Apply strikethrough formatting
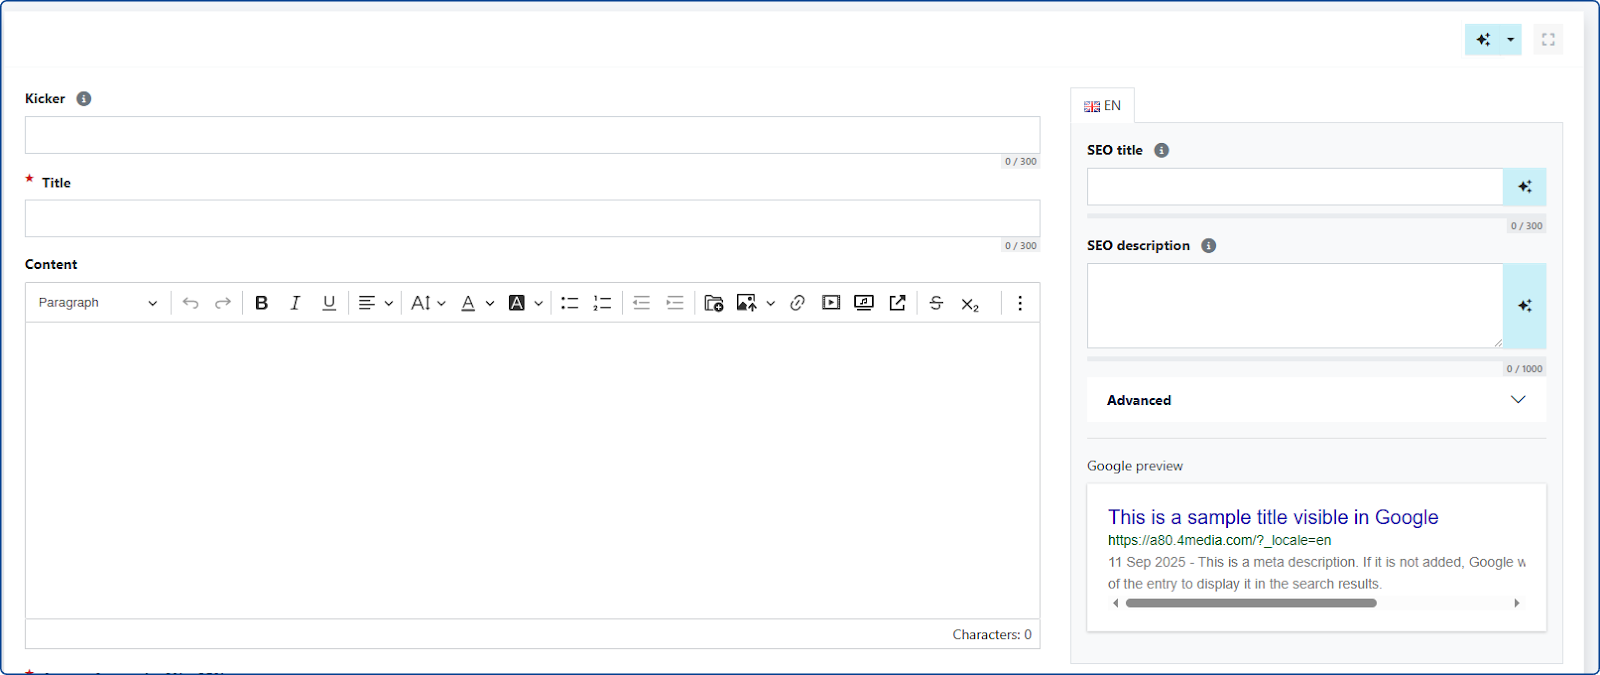Screen dimensions: 1600x675 coord(936,303)
